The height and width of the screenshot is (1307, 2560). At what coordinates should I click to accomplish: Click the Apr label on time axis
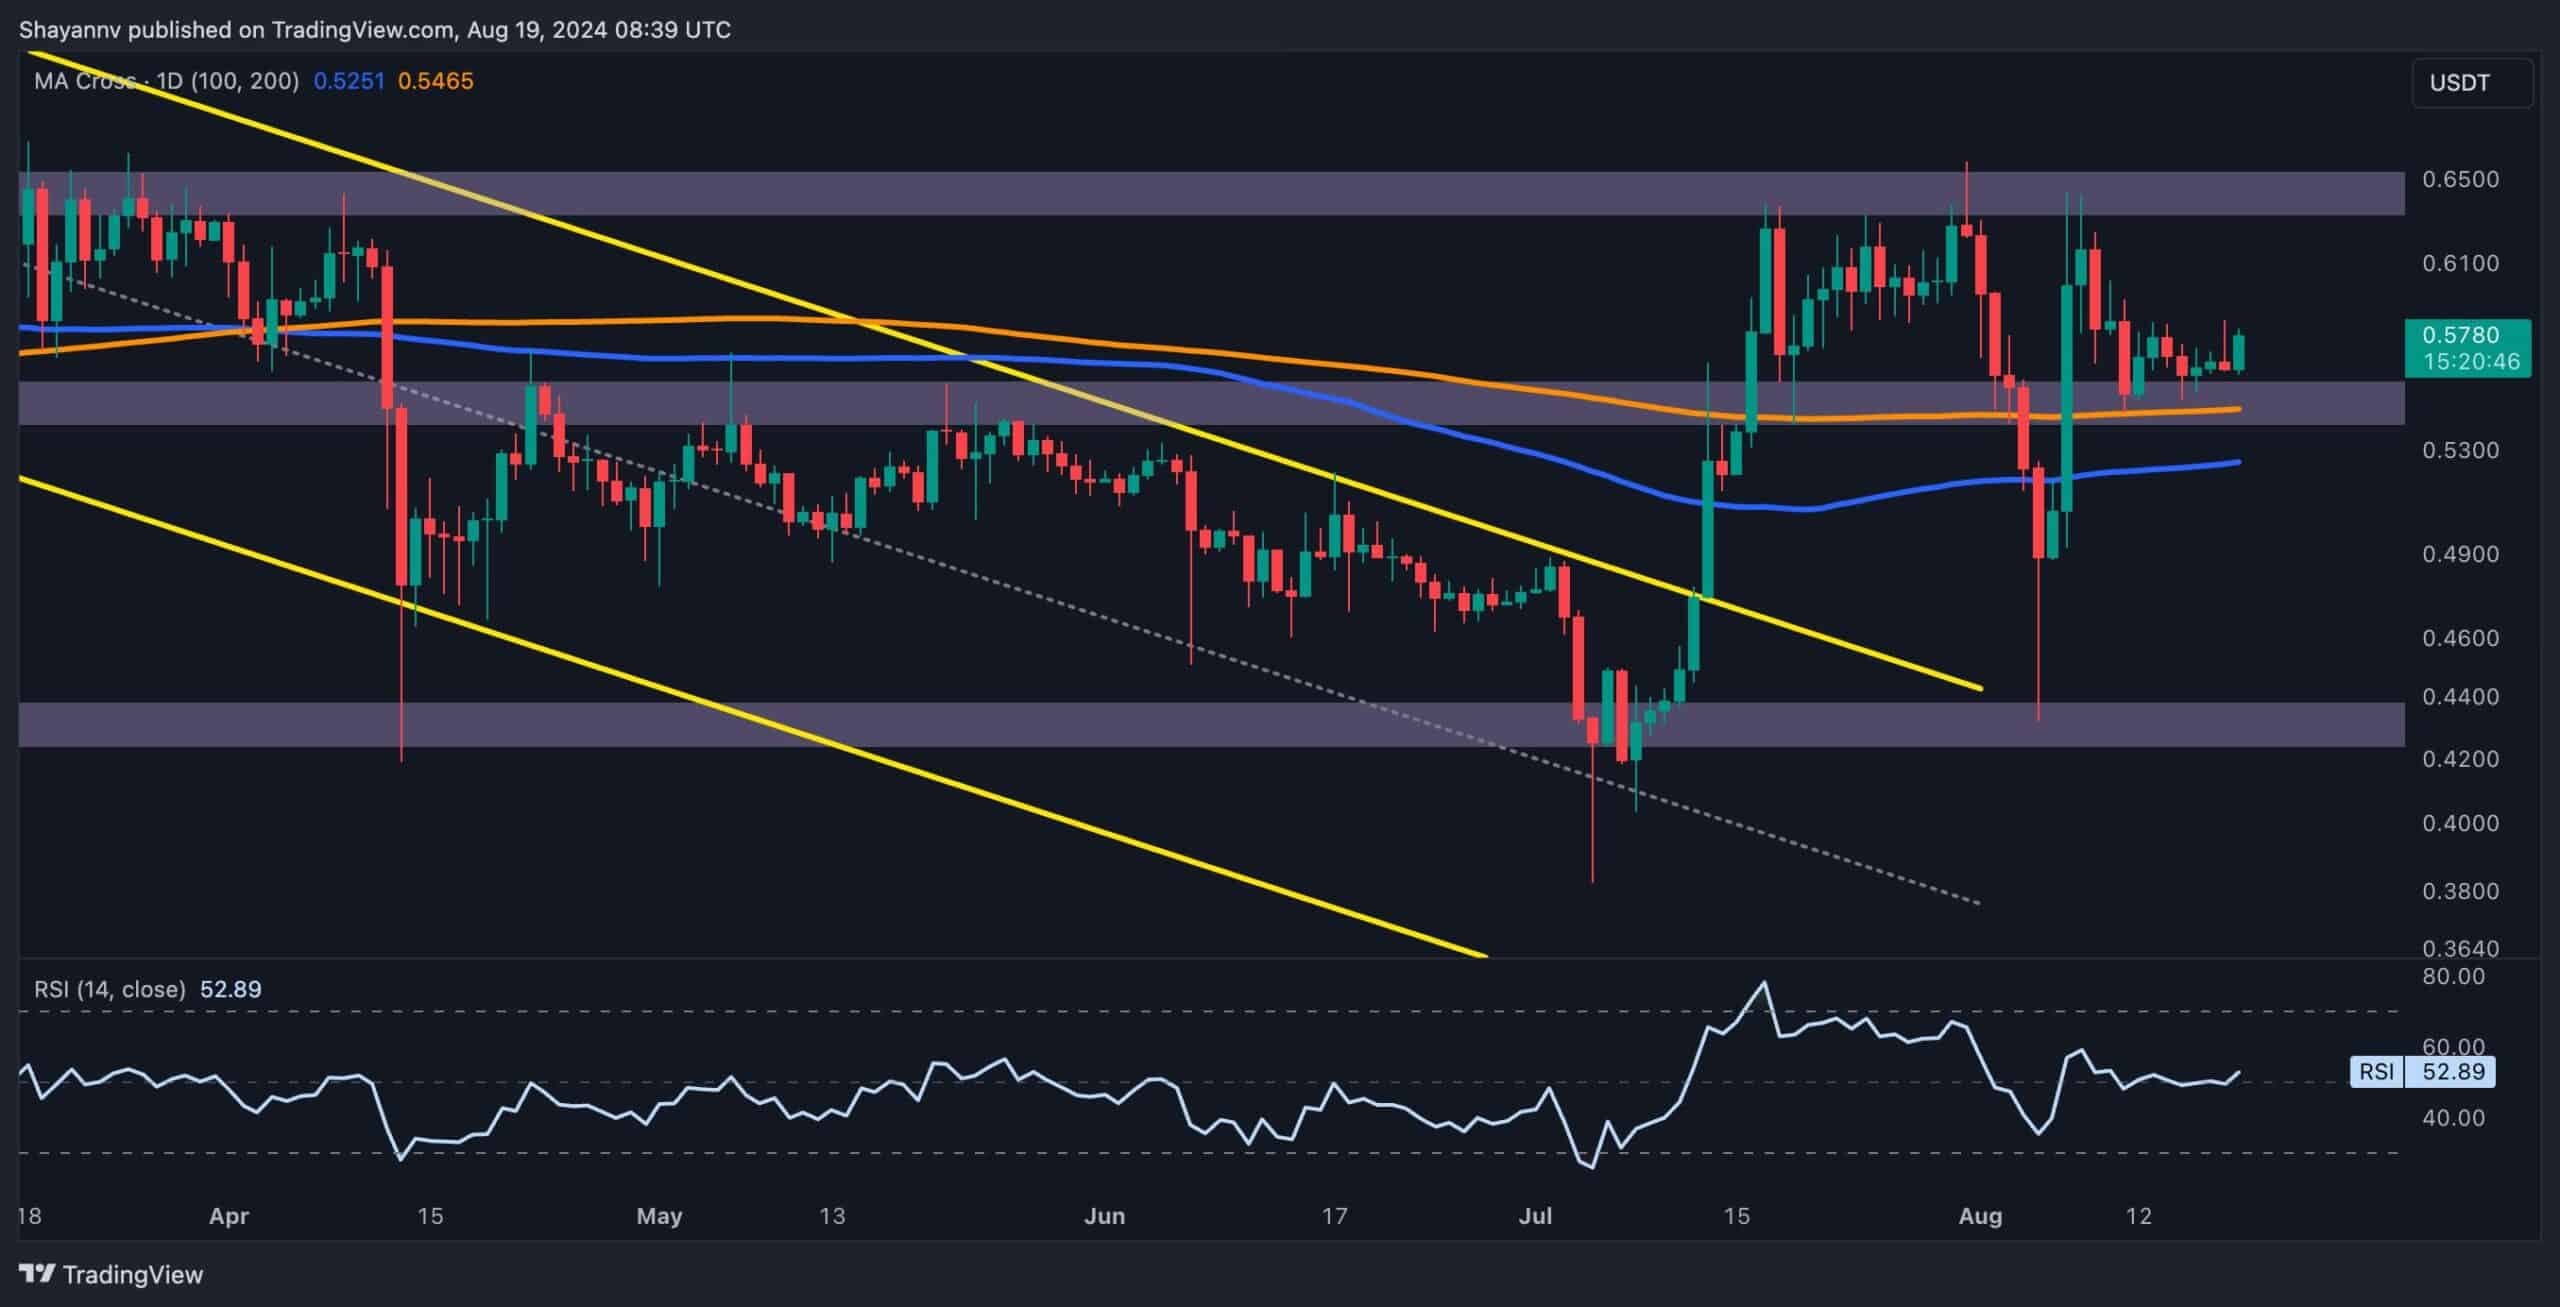coord(229,1216)
